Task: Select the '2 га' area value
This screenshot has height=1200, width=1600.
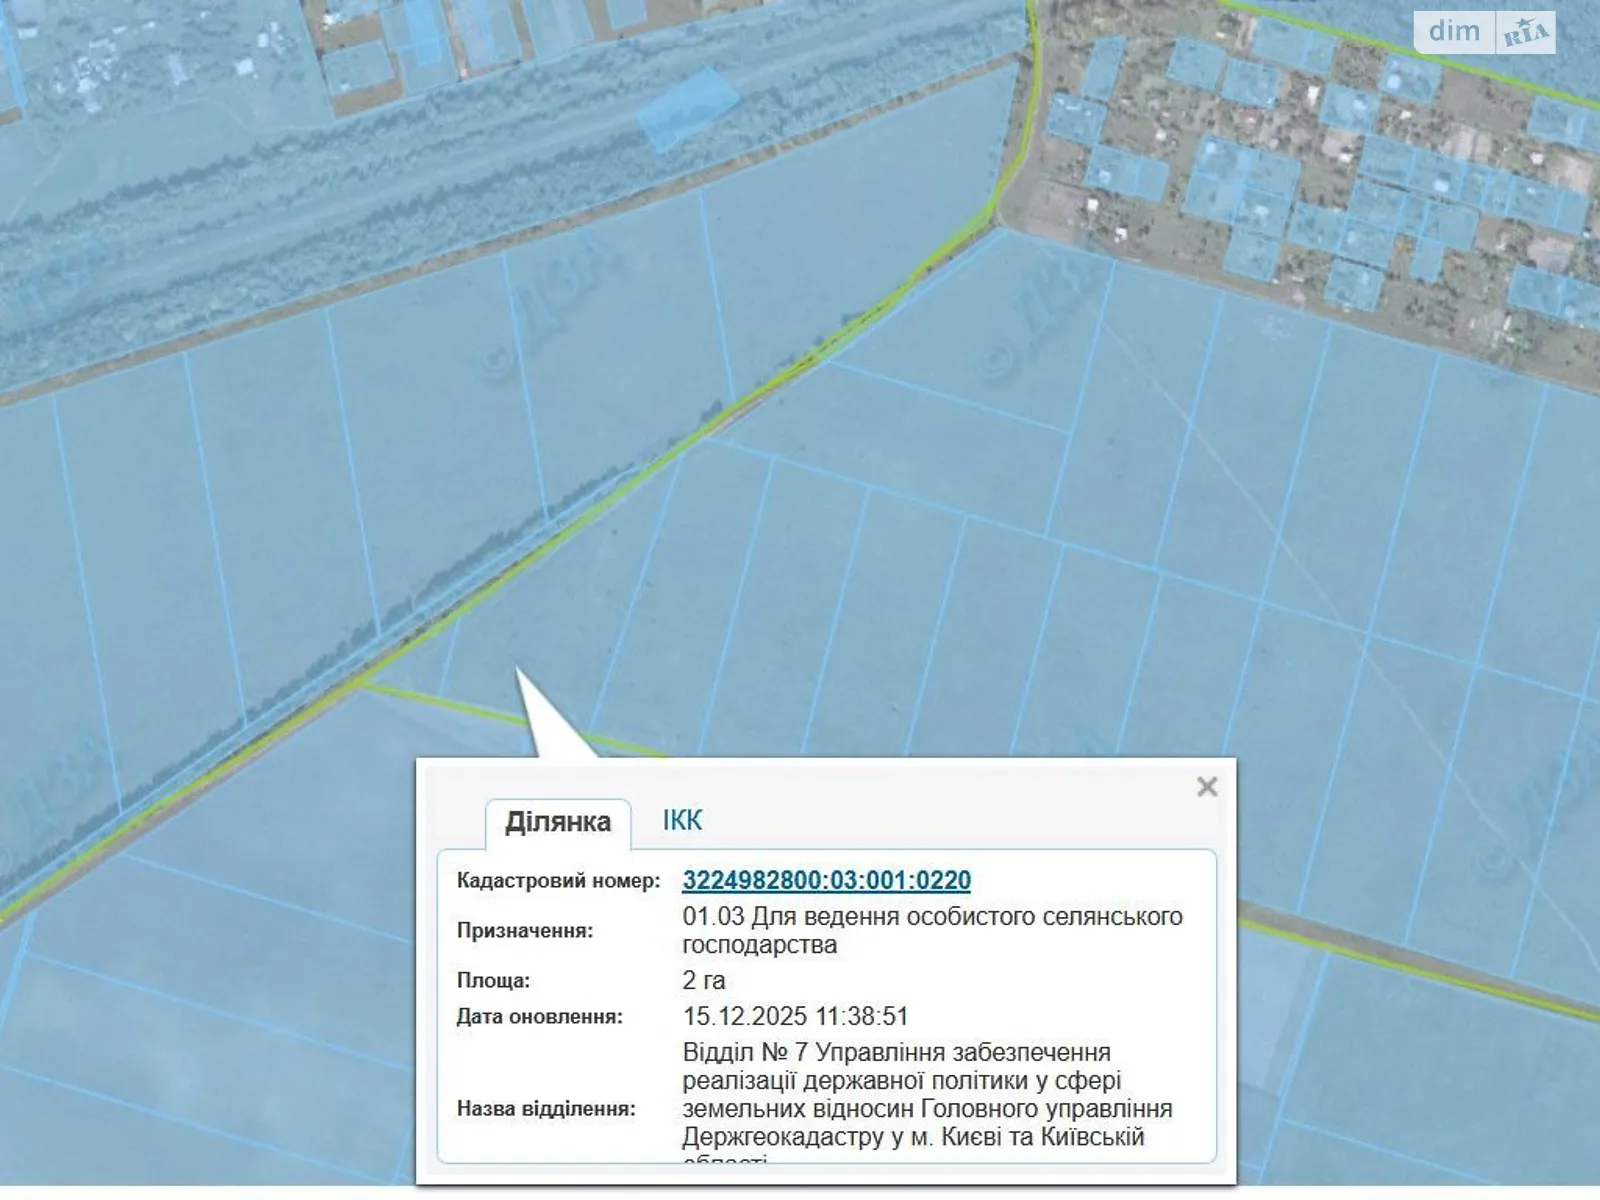Action: click(x=704, y=980)
